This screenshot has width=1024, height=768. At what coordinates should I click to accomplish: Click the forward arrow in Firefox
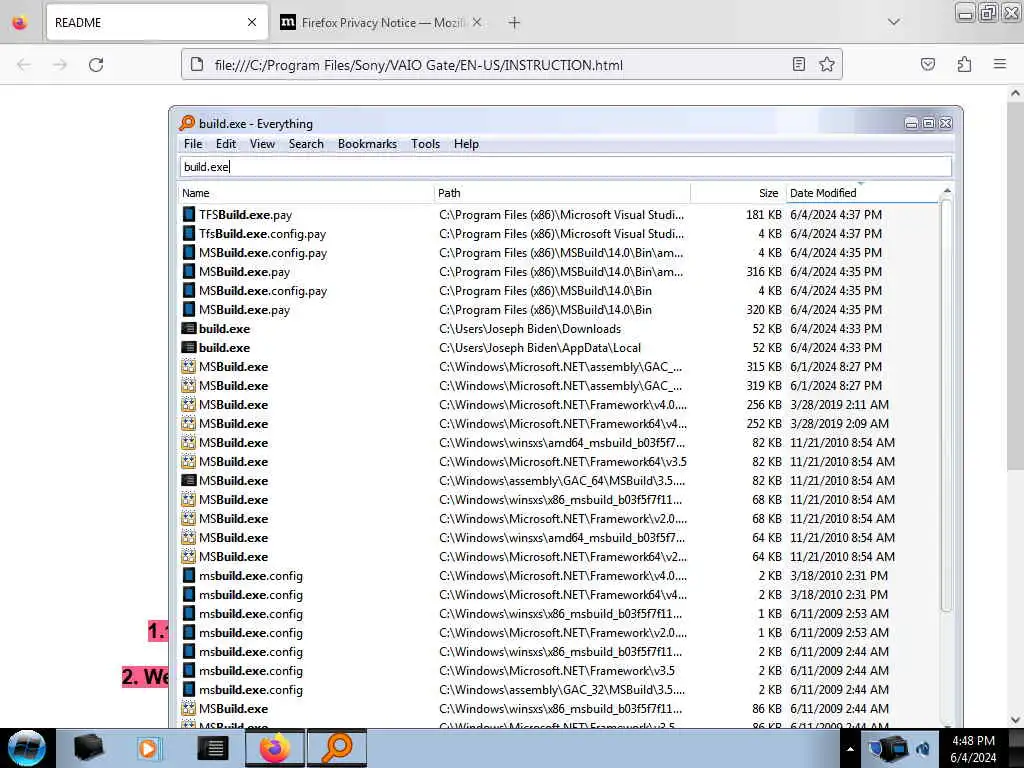click(60, 65)
